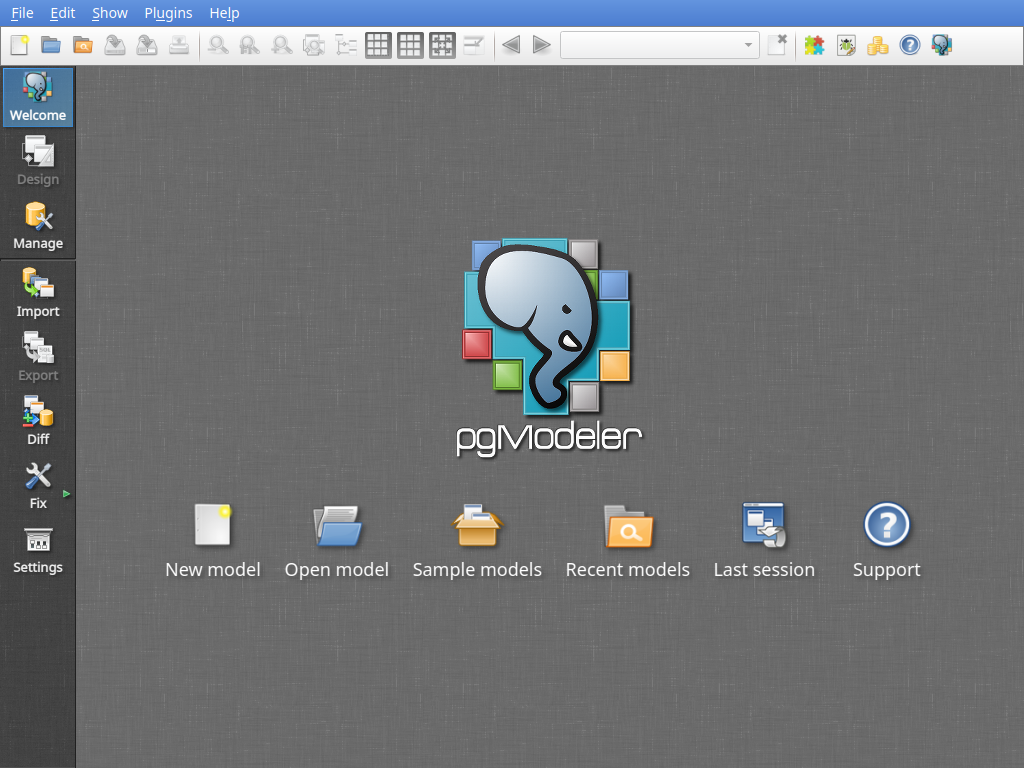Open the Edit menu
The width and height of the screenshot is (1024, 768).
(x=63, y=13)
